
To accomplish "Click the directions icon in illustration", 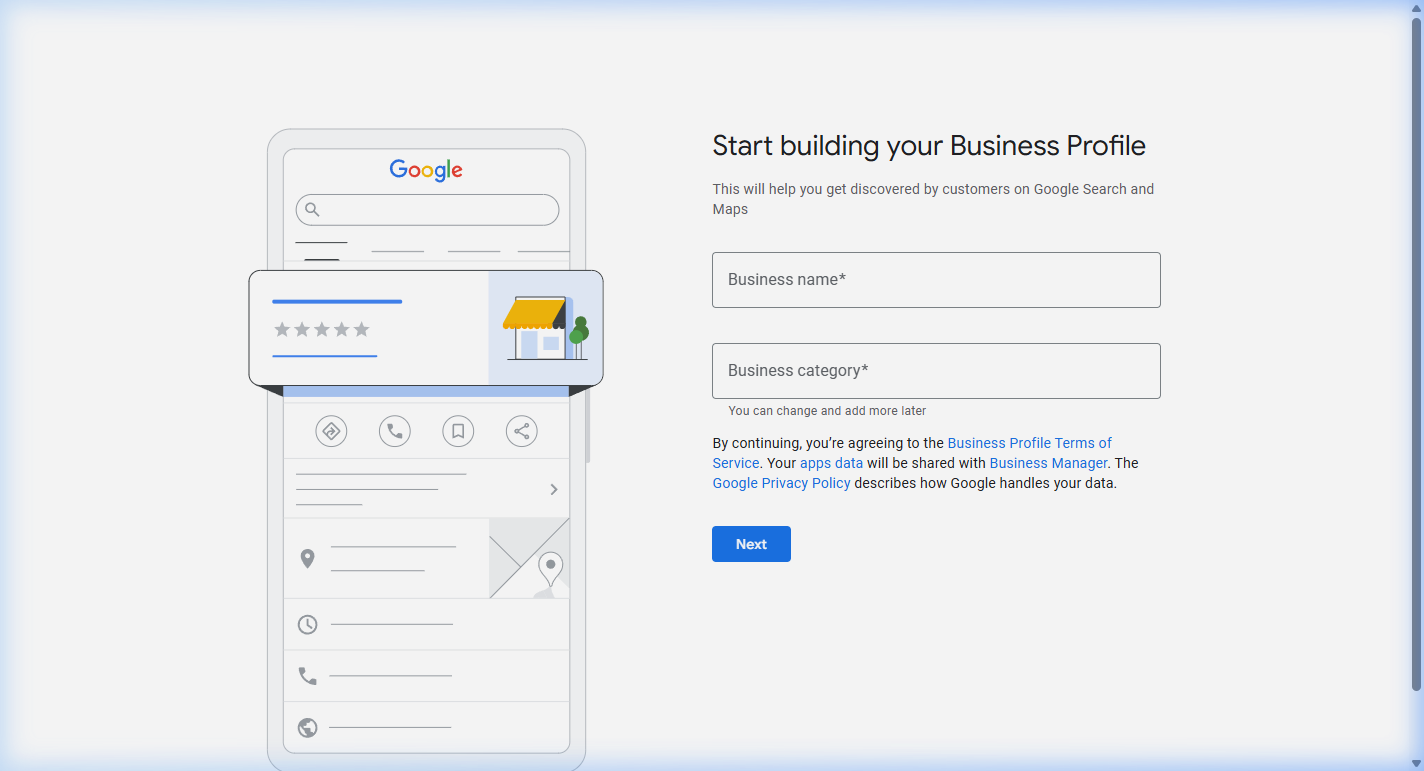I will (331, 432).
